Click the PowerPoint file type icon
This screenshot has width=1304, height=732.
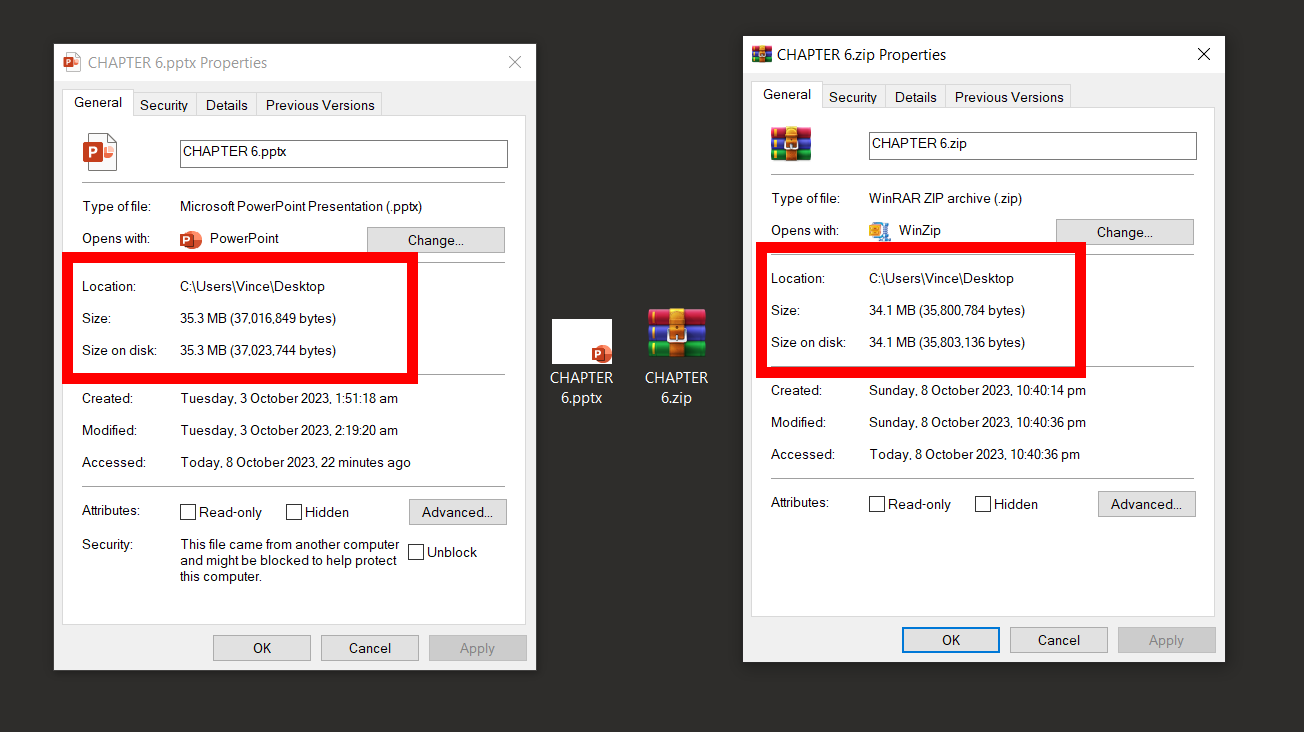[x=99, y=150]
